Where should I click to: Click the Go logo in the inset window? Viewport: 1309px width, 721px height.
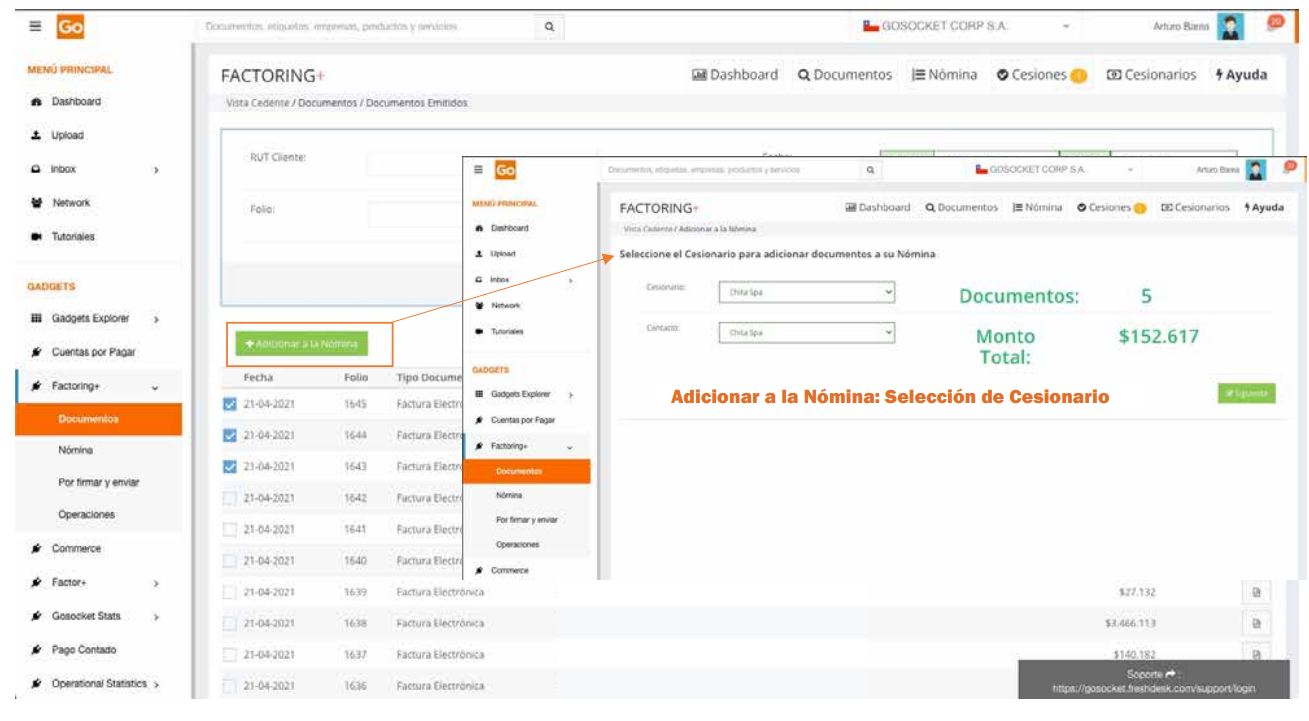(x=506, y=170)
